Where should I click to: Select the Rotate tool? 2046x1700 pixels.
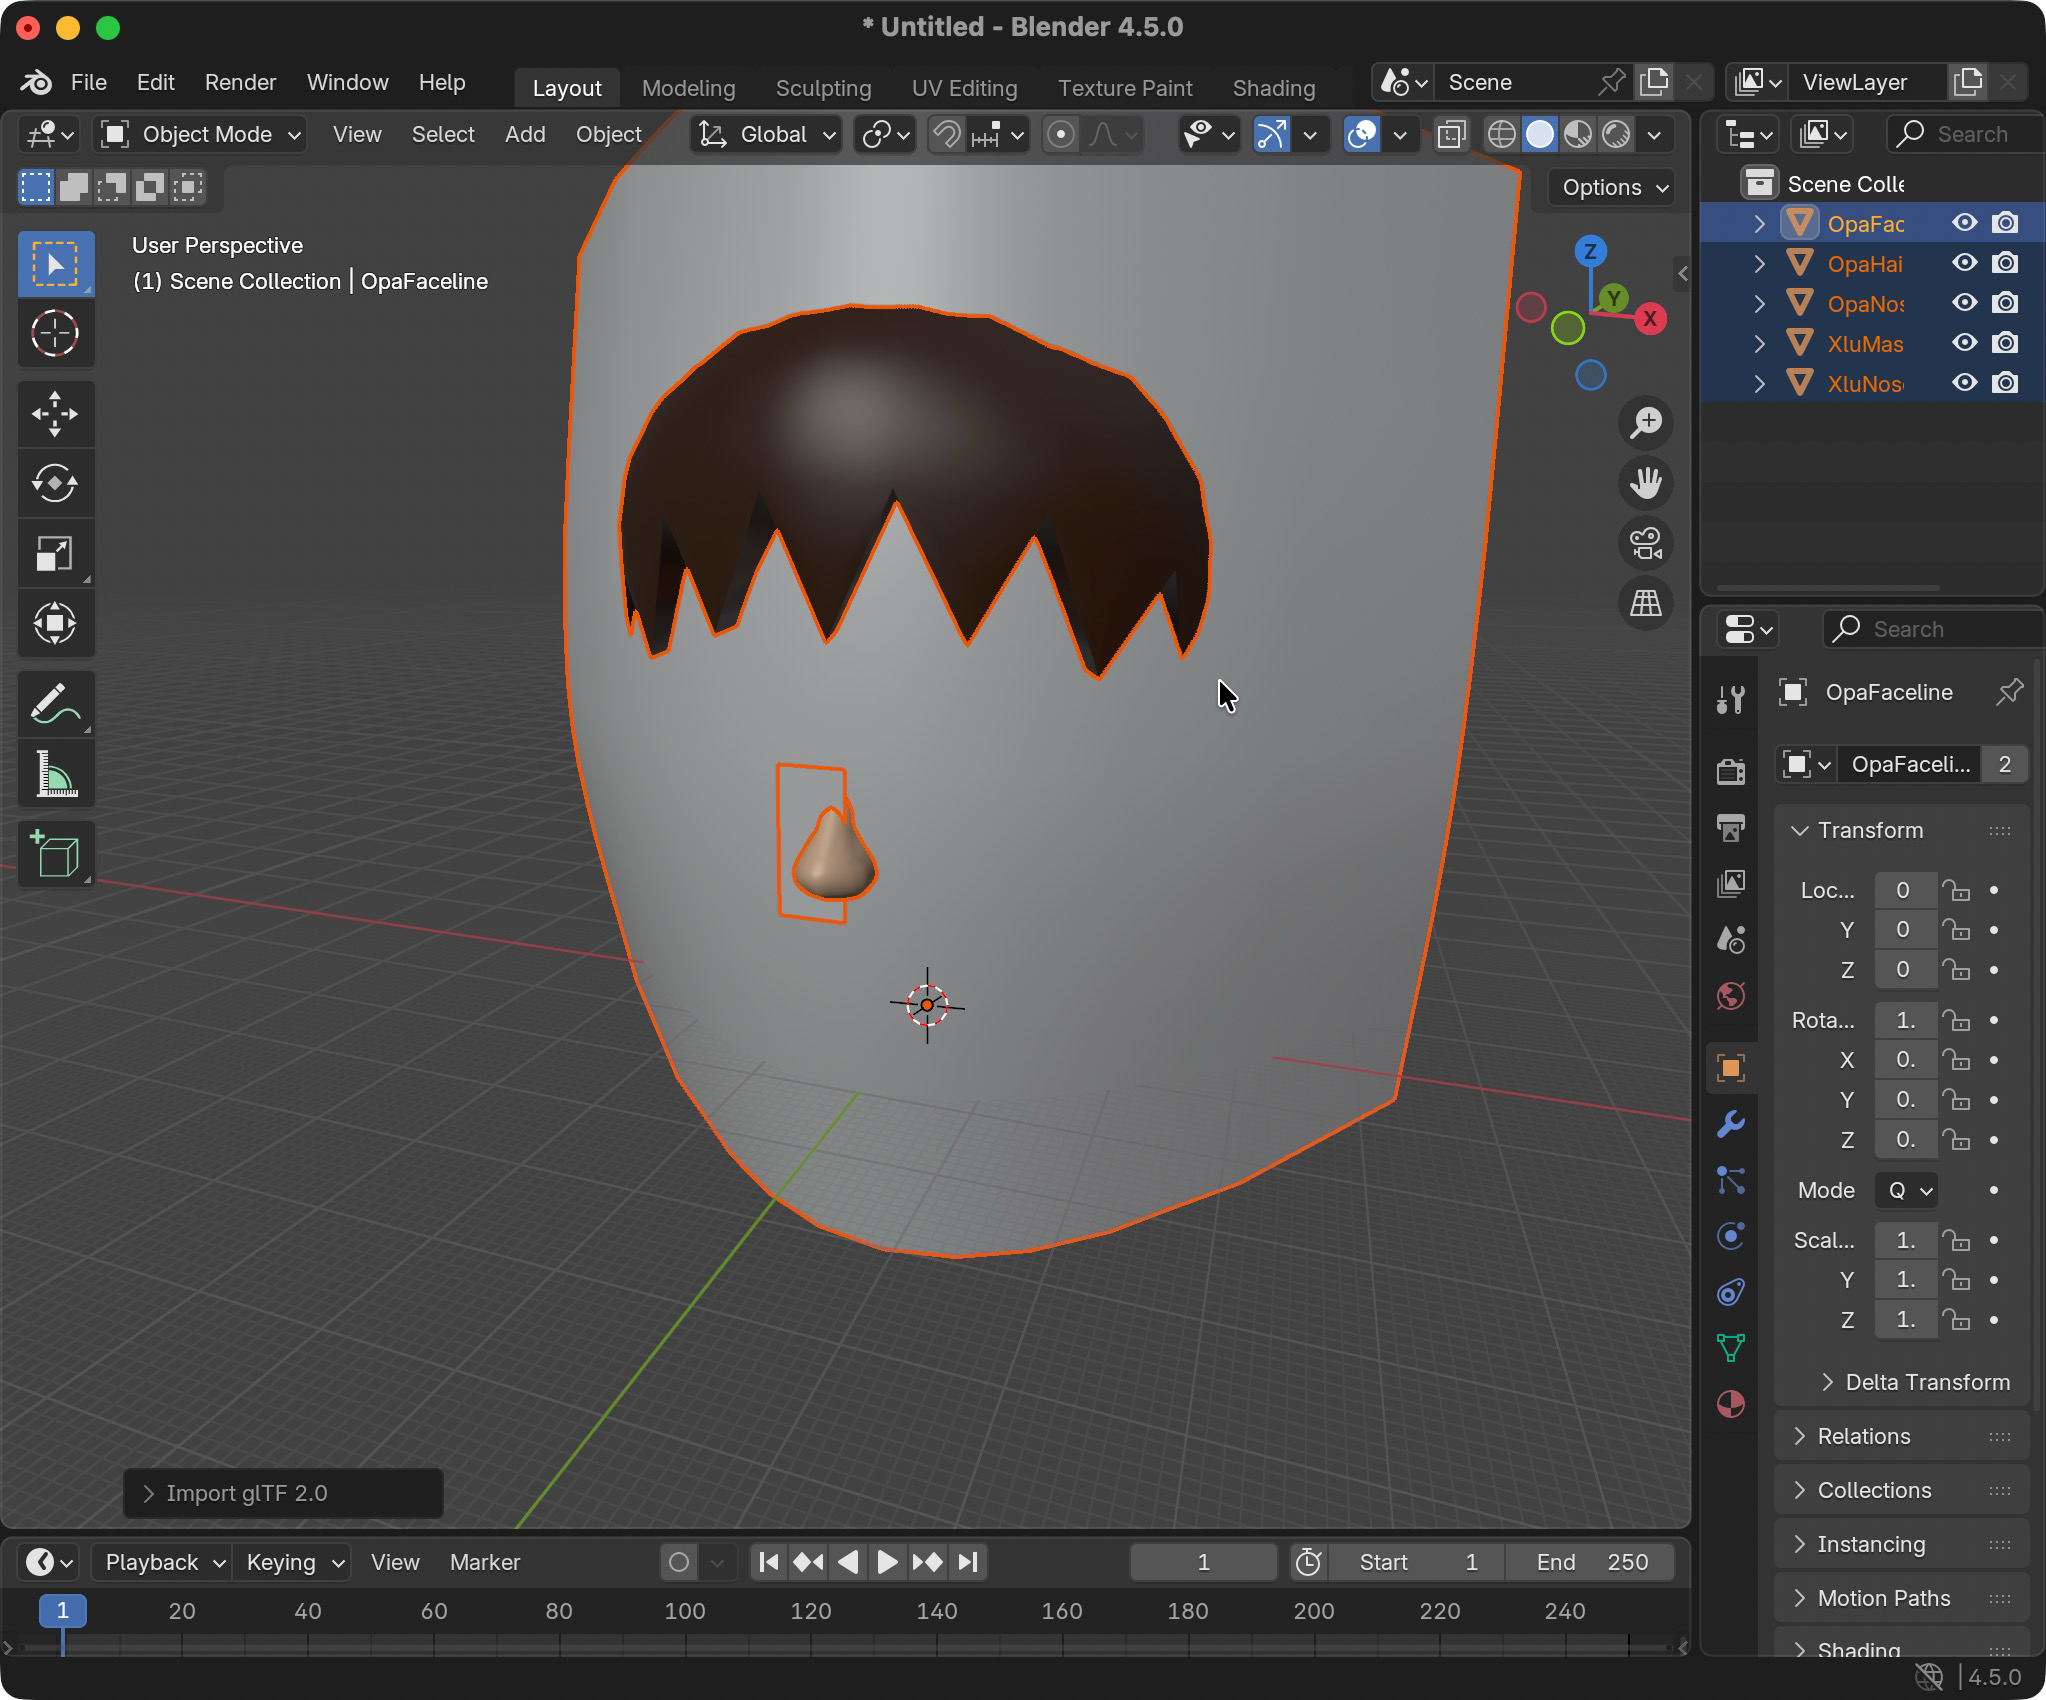click(x=55, y=484)
